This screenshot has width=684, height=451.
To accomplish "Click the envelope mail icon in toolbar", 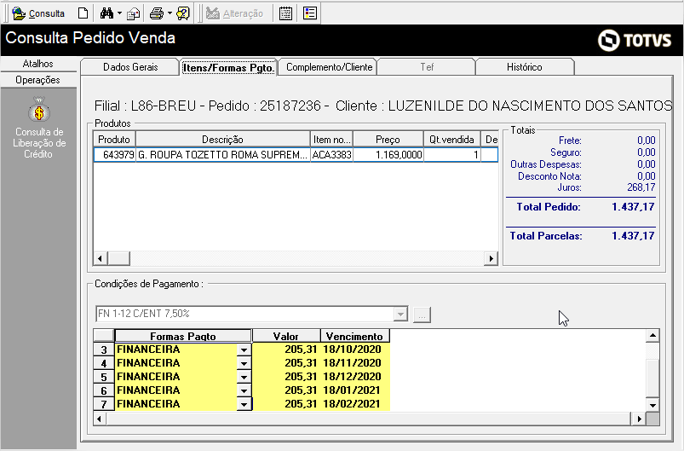I will pyautogui.click(x=133, y=14).
